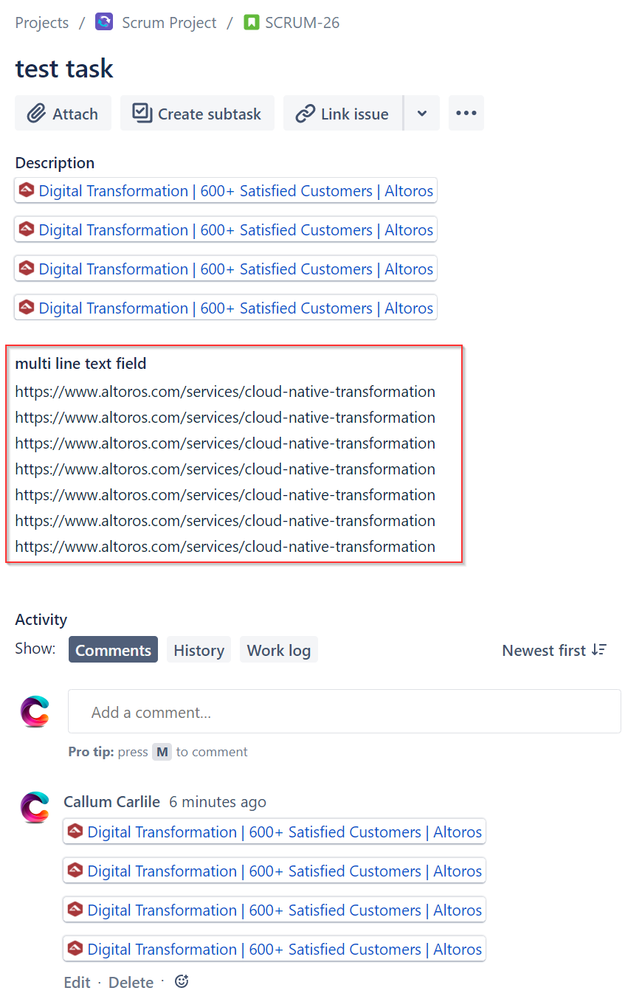The width and height of the screenshot is (642, 999).
Task: Open the Work log tab
Action: [278, 649]
